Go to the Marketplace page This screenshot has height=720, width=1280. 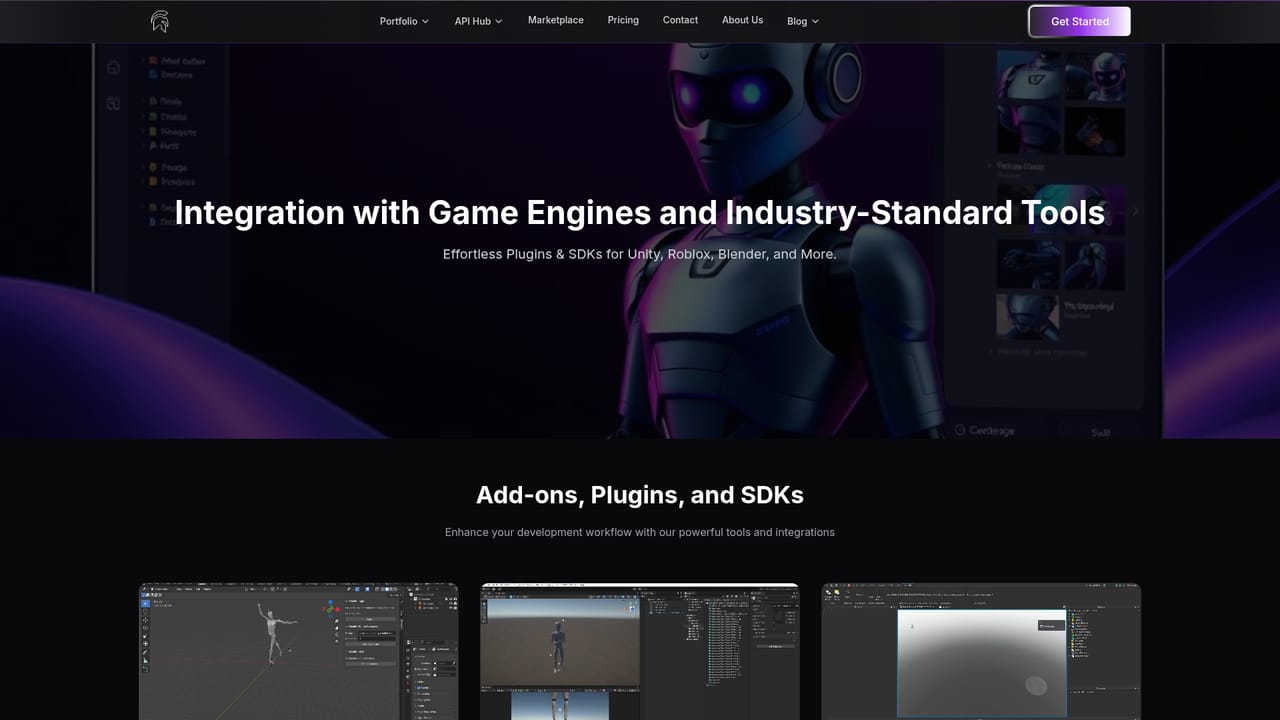(x=556, y=20)
